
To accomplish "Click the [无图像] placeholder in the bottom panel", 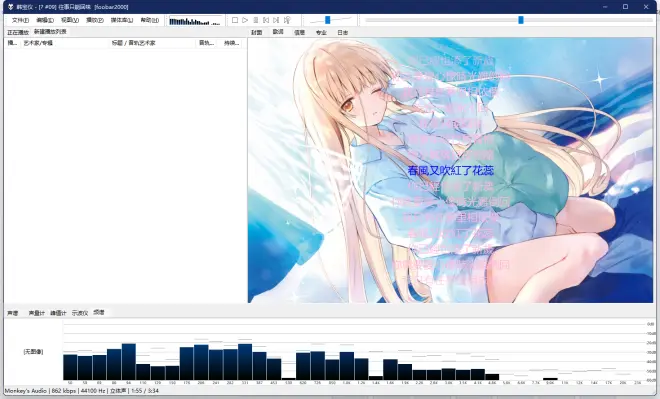I will (x=33, y=351).
